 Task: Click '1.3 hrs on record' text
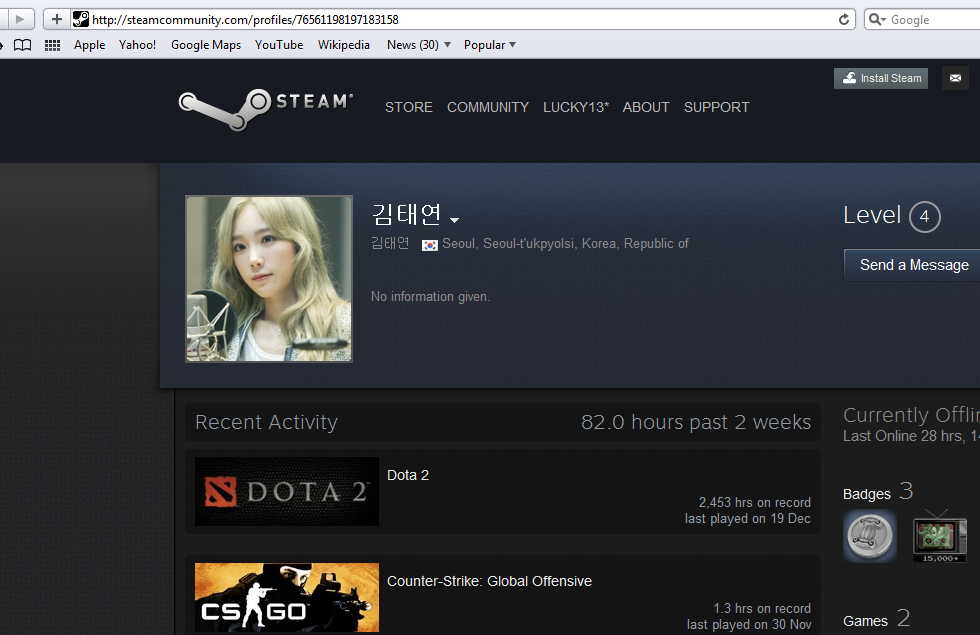pyautogui.click(x=762, y=609)
